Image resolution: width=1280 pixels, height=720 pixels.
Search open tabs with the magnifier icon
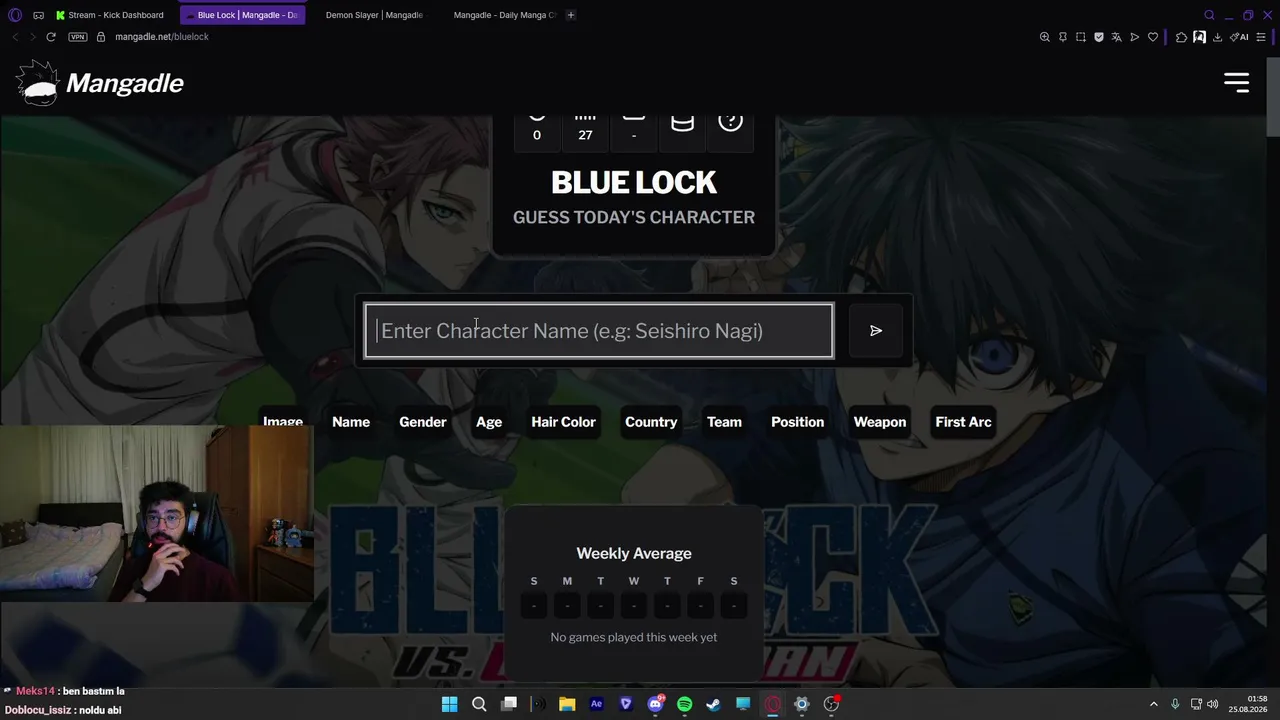pos(1209,15)
